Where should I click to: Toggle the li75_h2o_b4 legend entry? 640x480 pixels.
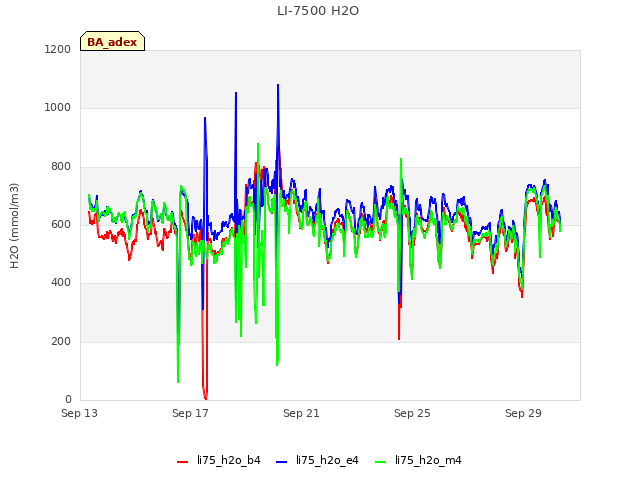(219, 460)
